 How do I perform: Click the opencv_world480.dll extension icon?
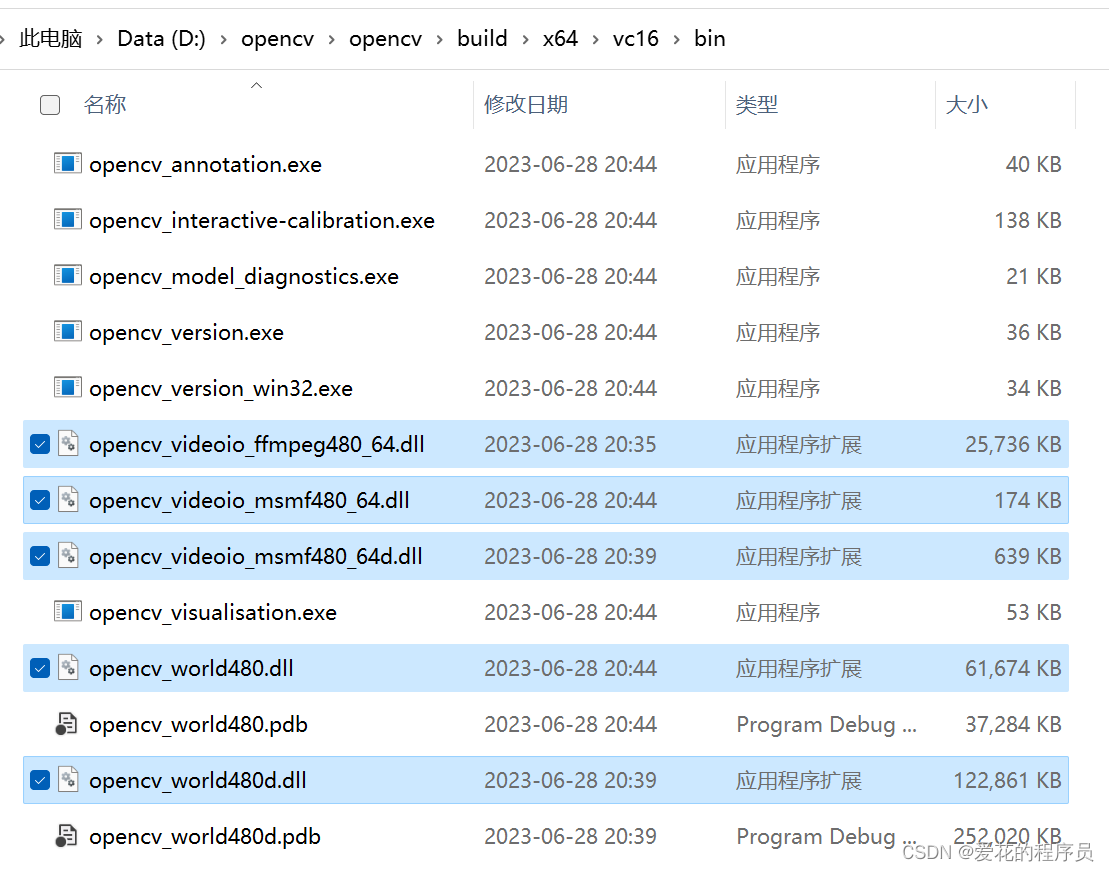[x=66, y=667]
